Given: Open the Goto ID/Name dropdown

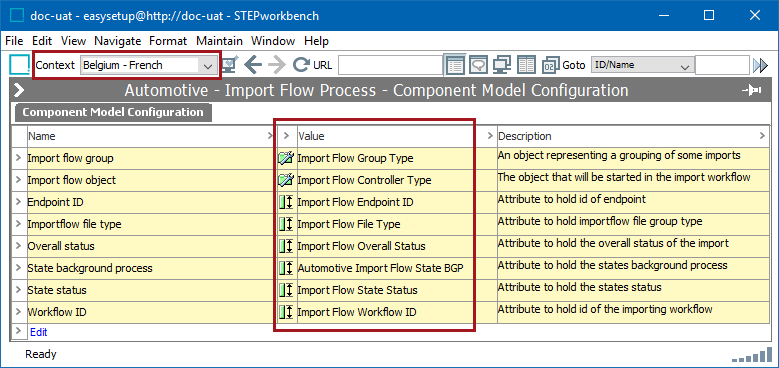Looking at the screenshot, I should tap(642, 65).
